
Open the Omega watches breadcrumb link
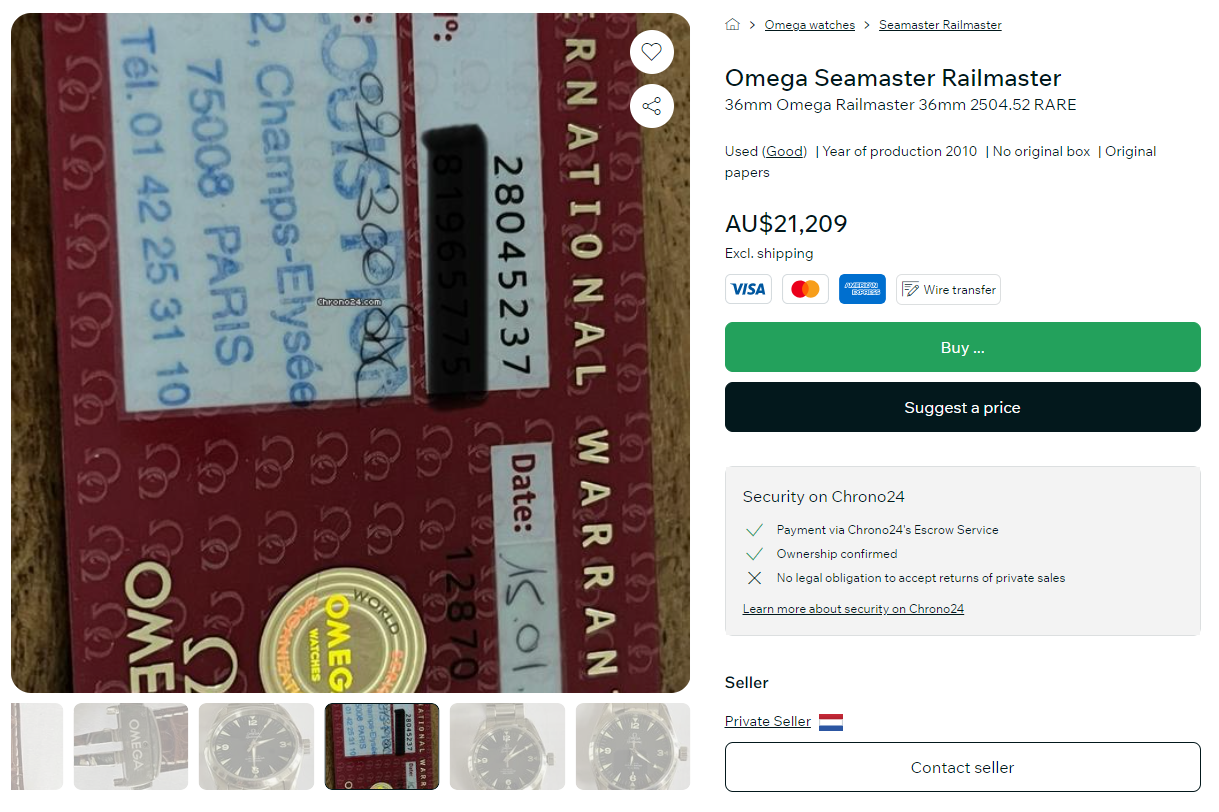coord(810,25)
